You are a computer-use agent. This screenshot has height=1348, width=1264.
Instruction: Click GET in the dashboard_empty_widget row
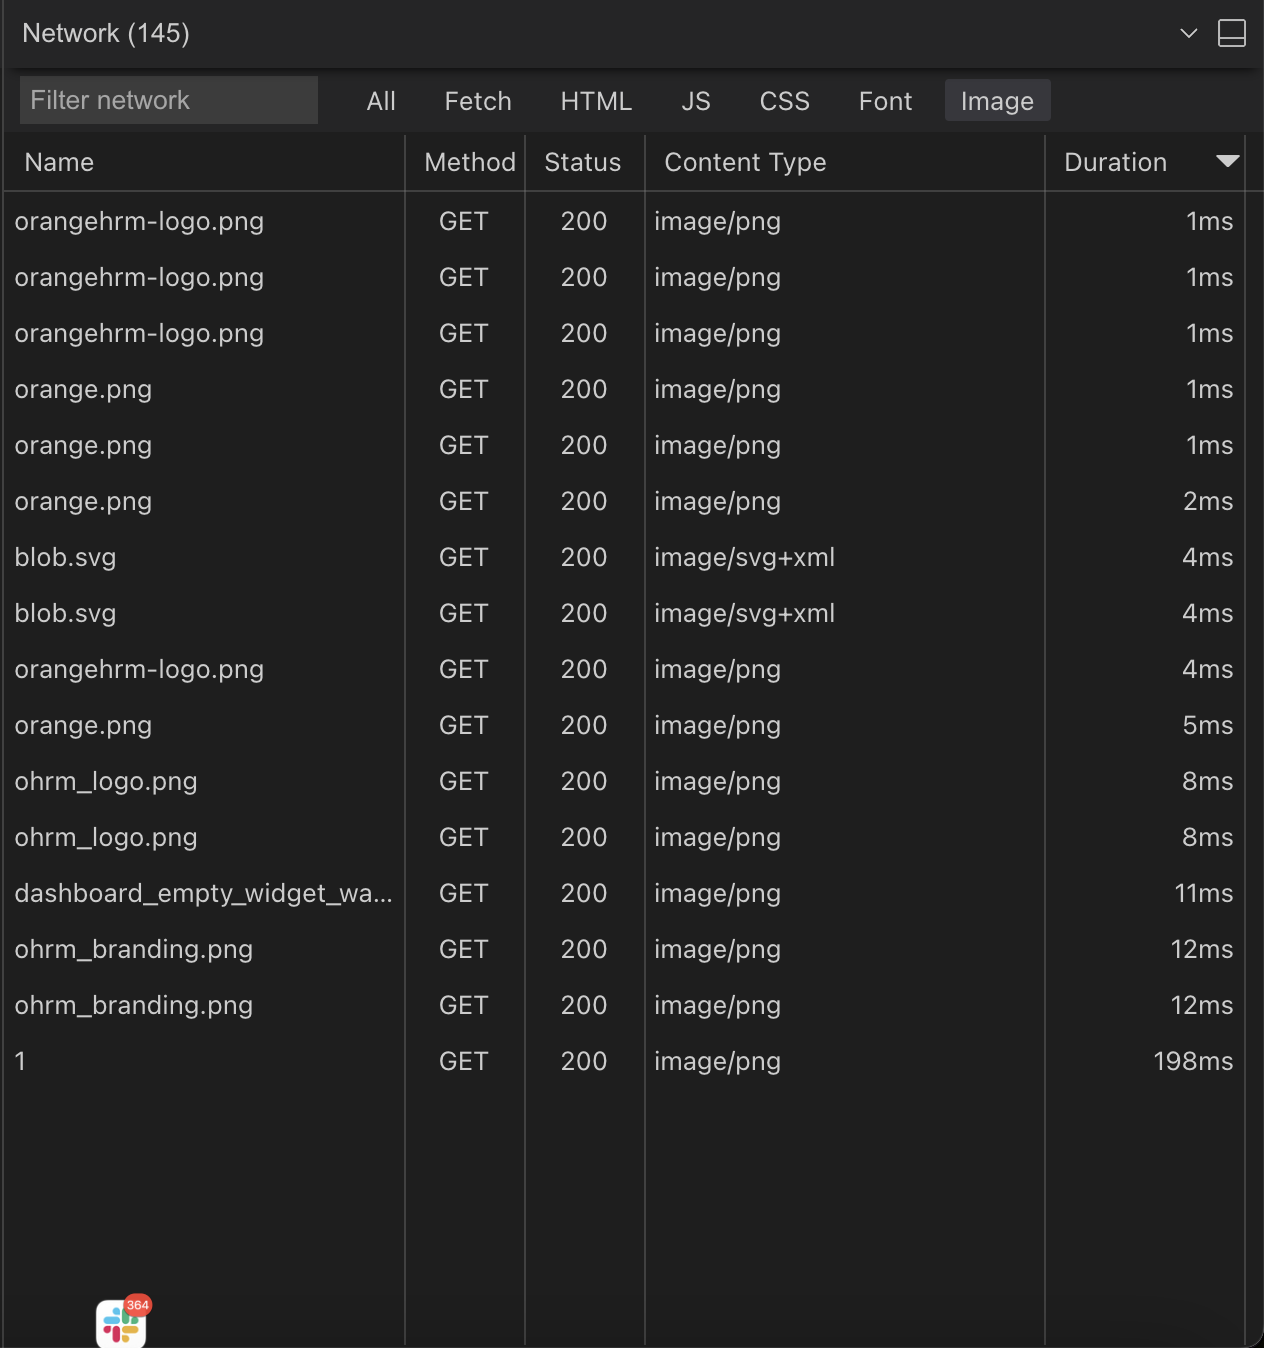click(x=464, y=893)
